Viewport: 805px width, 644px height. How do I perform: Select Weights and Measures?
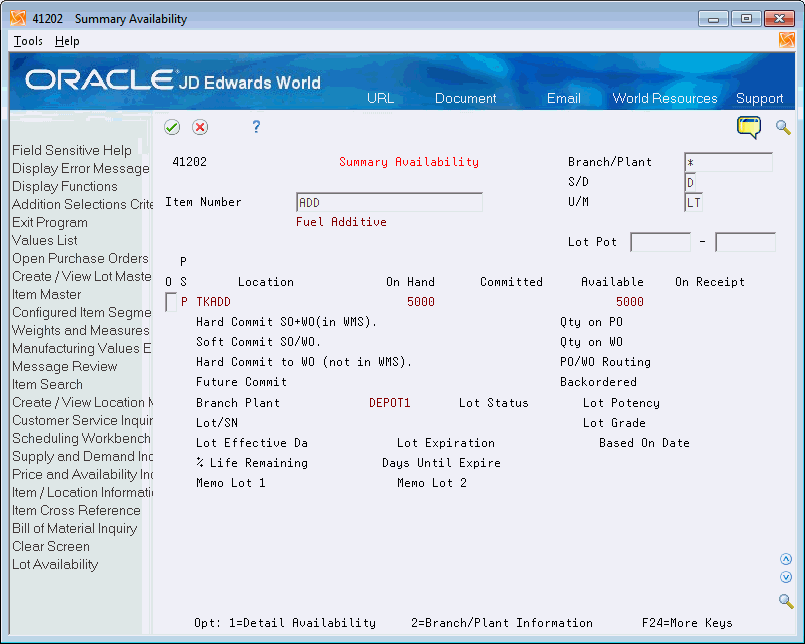coord(81,330)
